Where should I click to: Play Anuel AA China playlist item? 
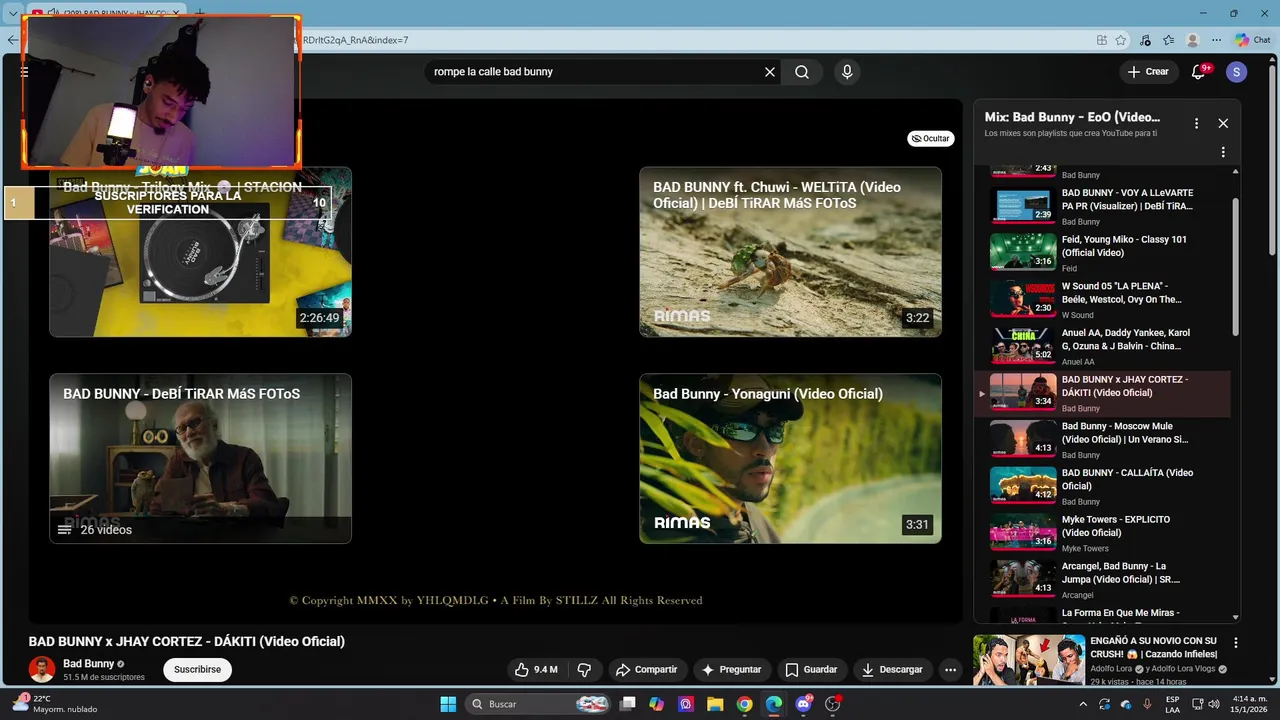pos(1102,347)
